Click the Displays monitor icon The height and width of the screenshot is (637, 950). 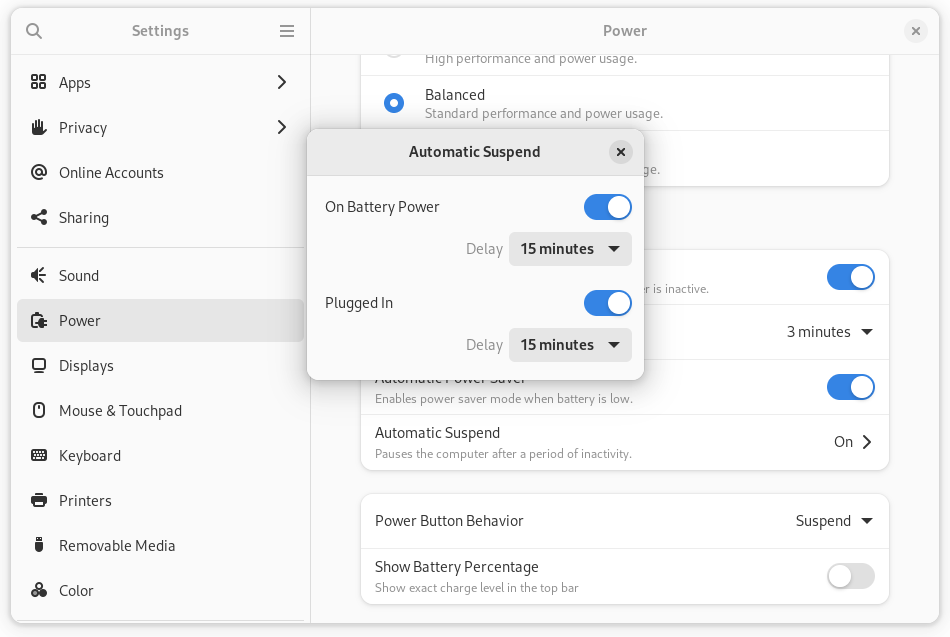pyautogui.click(x=39, y=365)
